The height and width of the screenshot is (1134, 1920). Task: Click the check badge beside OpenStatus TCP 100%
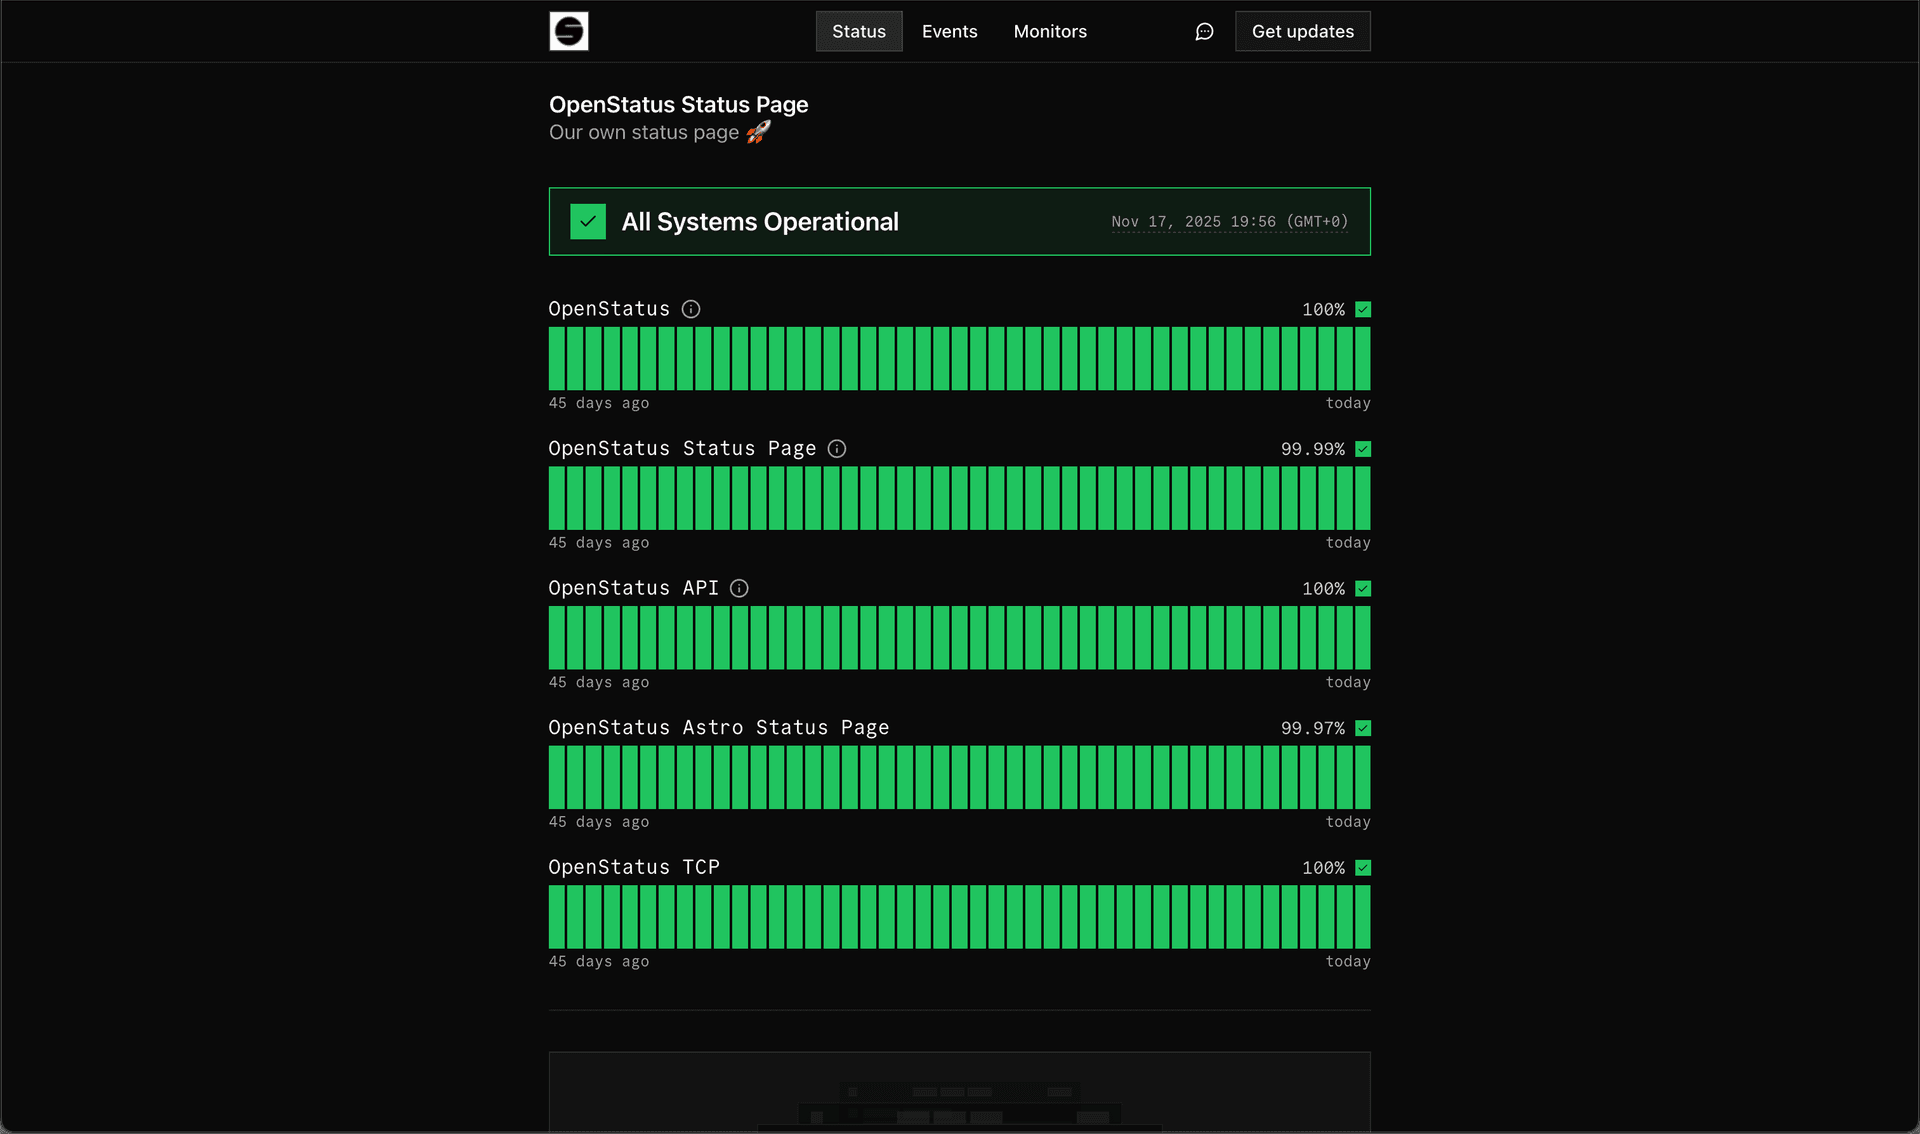point(1363,868)
